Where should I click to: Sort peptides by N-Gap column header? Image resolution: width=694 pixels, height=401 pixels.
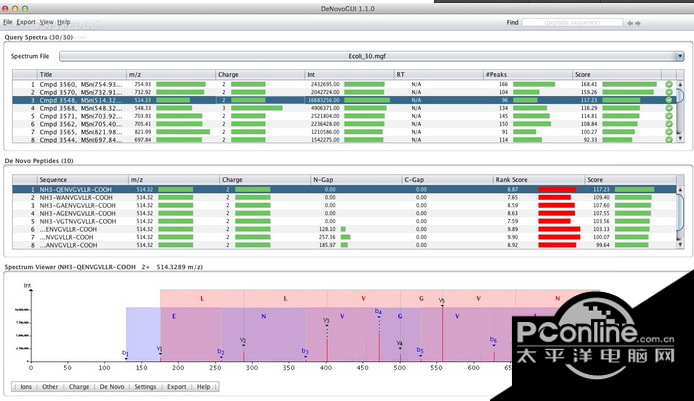point(356,180)
